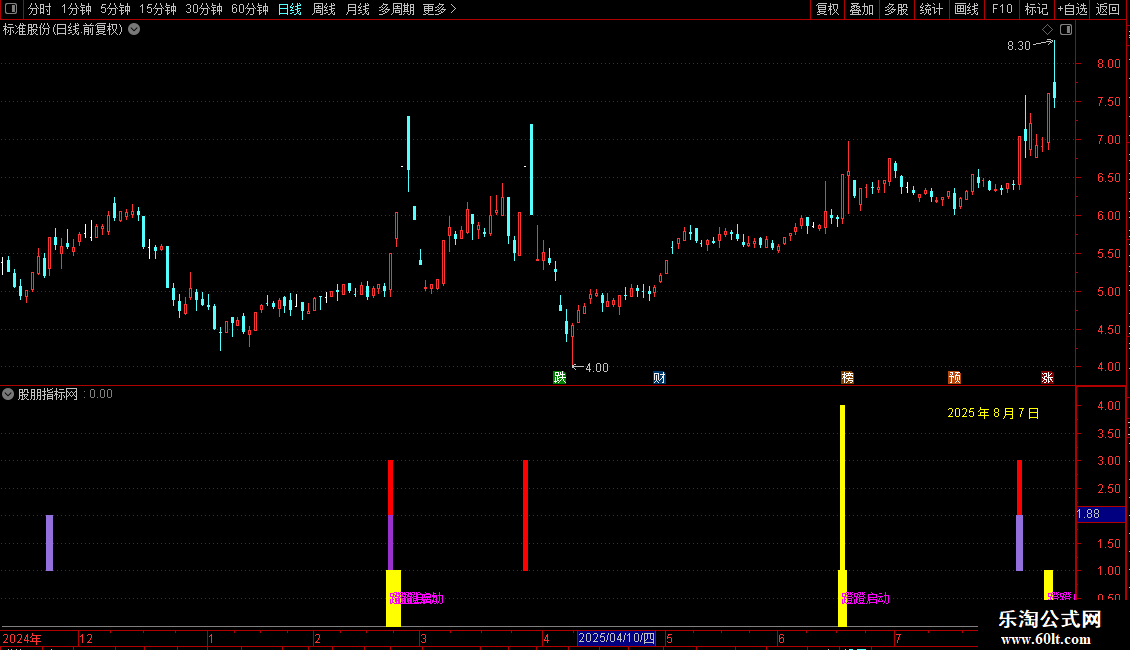Viewport: 1130px width, 650px height.
Task: Toggle the side panel icon in chart corner
Action: click(1066, 30)
